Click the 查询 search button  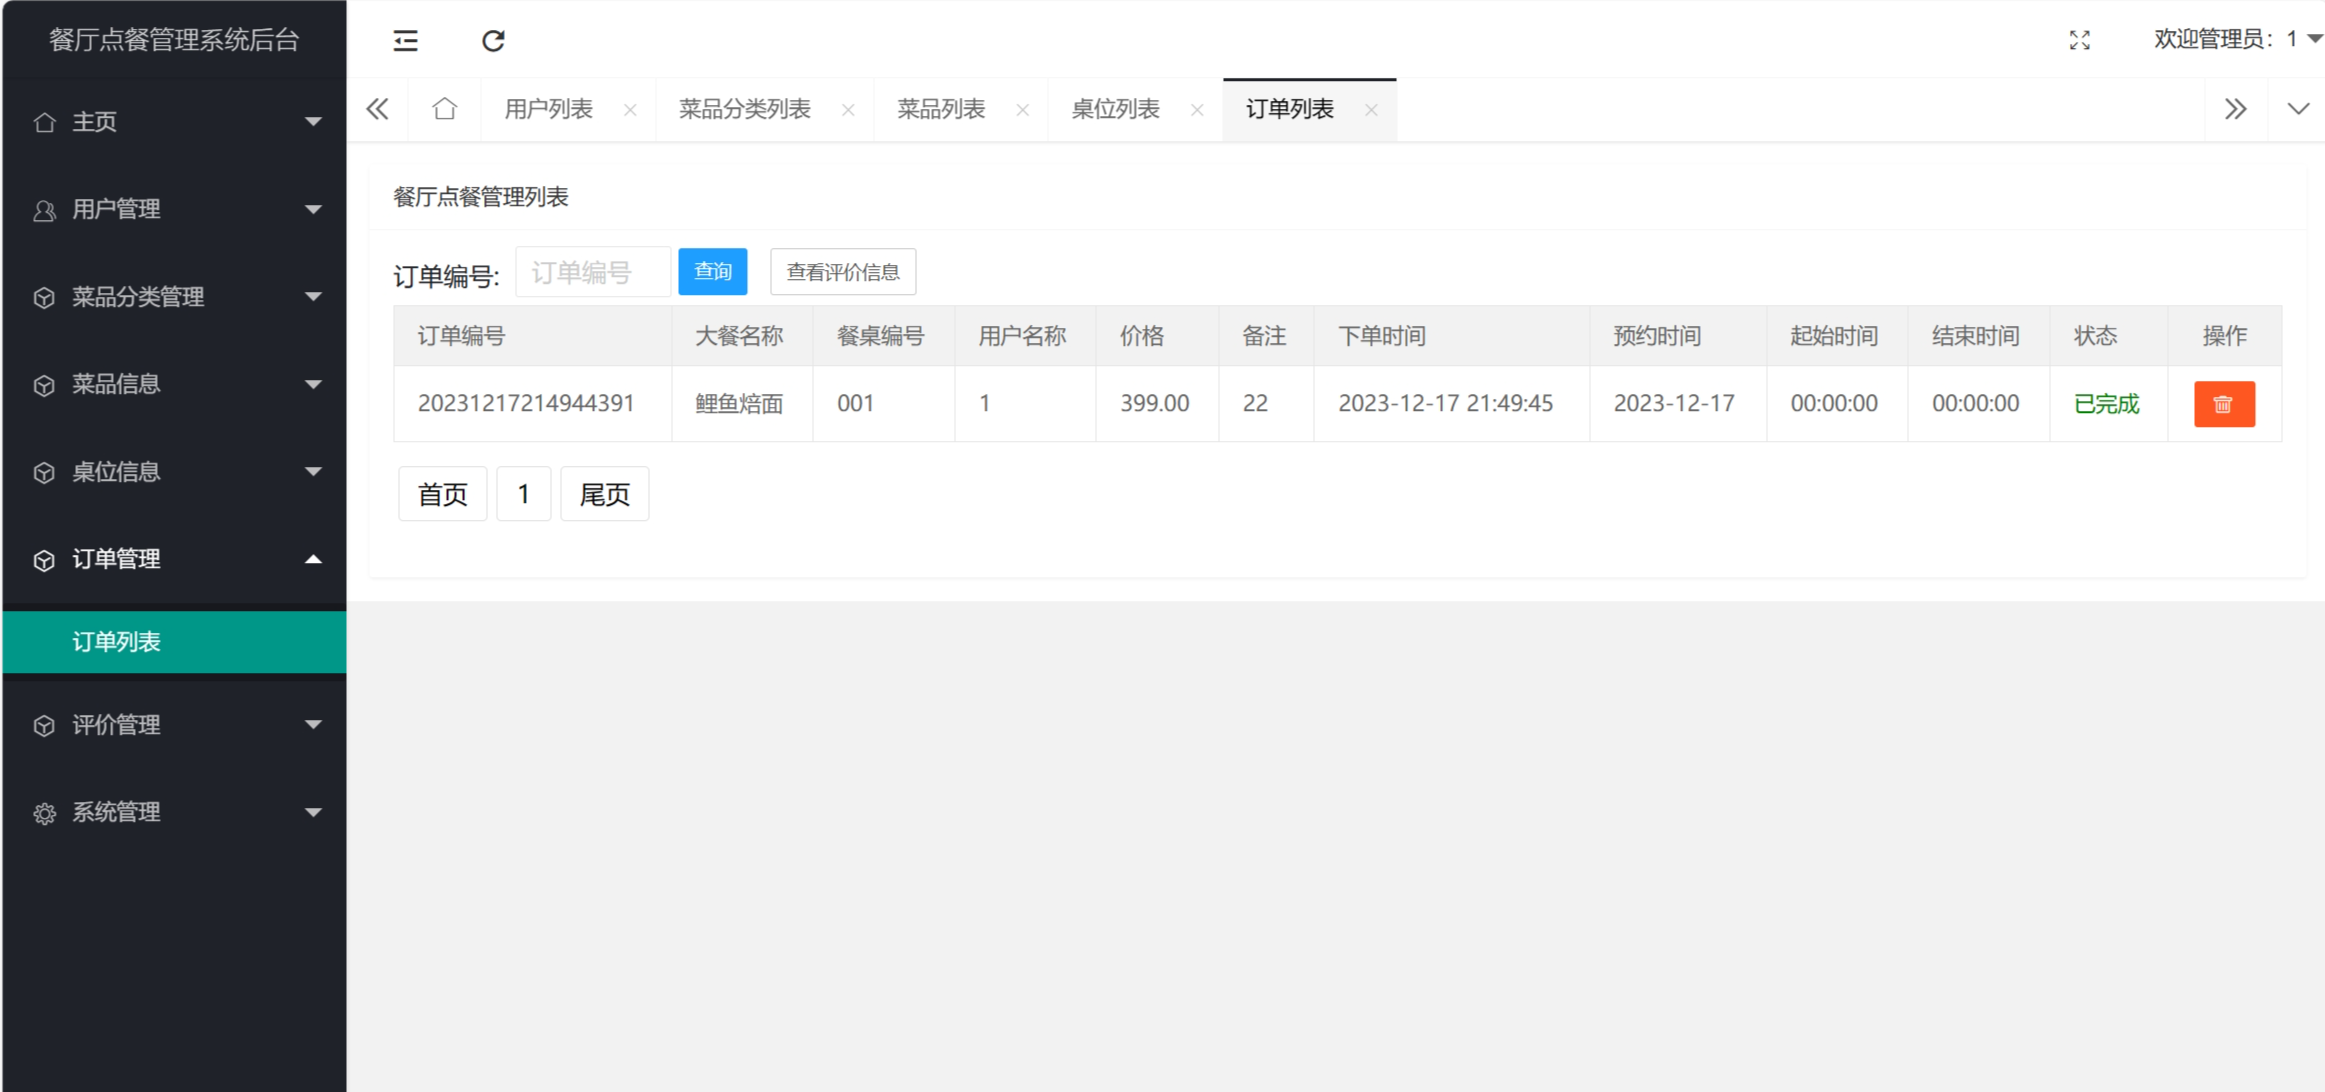pyautogui.click(x=712, y=271)
